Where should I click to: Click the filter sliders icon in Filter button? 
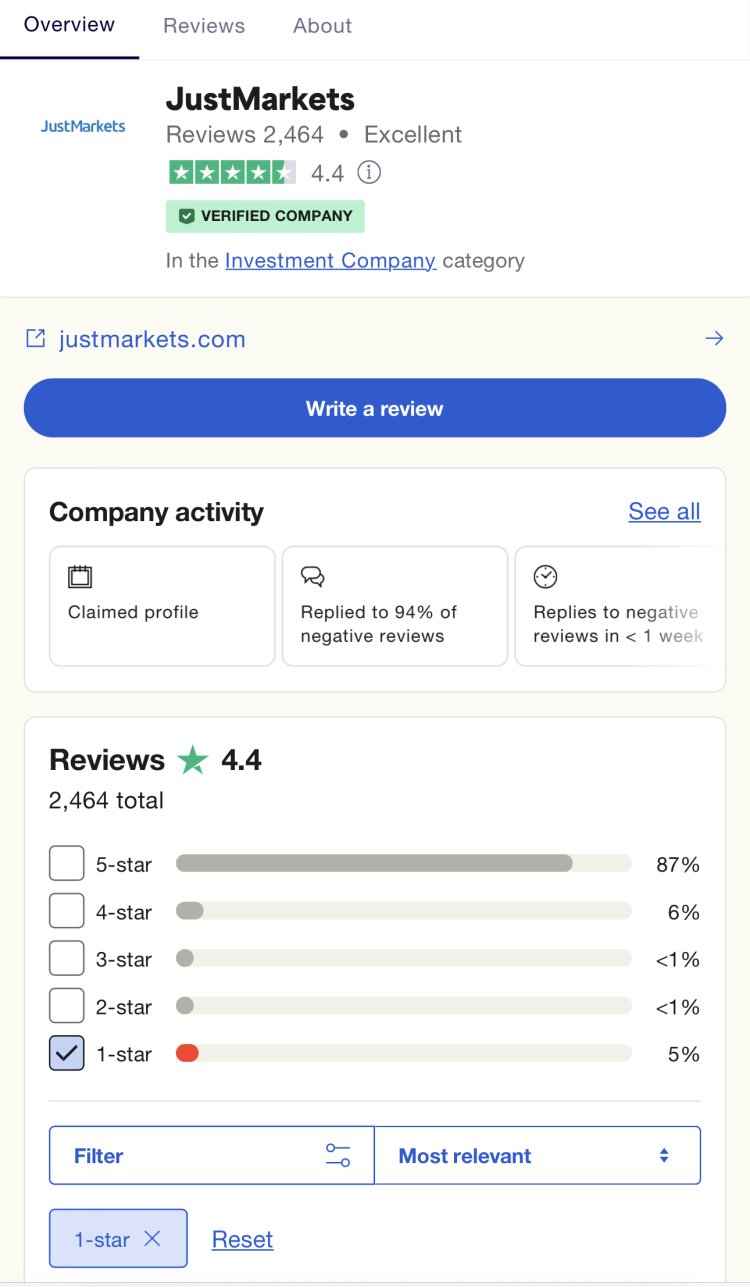coord(340,1154)
